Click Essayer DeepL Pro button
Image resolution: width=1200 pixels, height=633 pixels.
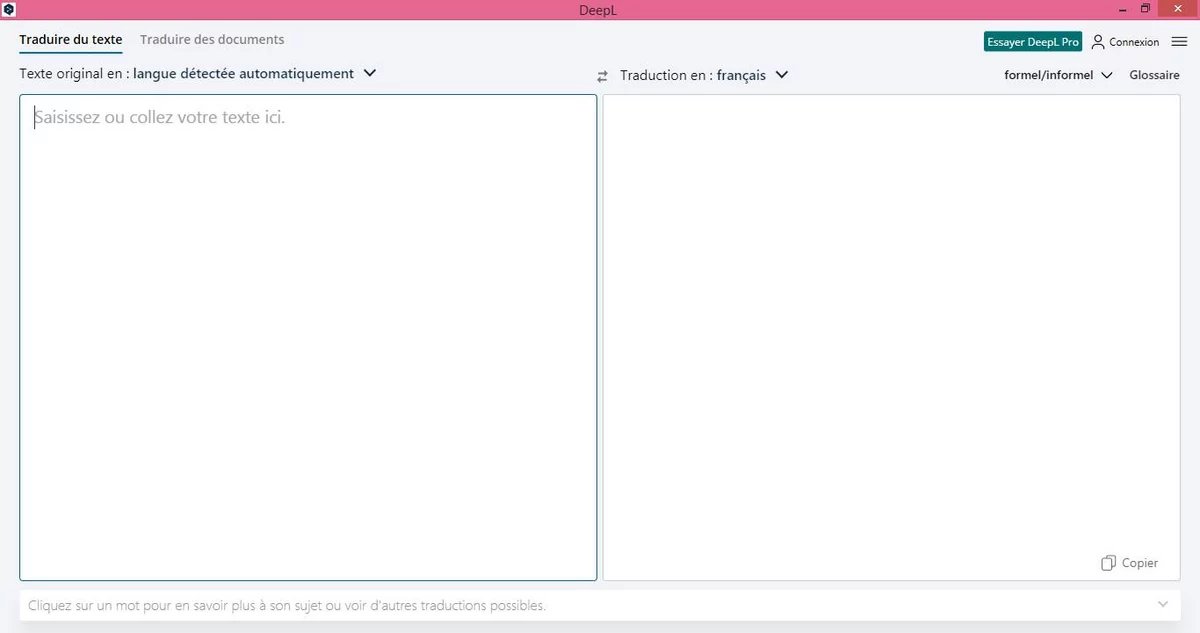pyautogui.click(x=1033, y=42)
